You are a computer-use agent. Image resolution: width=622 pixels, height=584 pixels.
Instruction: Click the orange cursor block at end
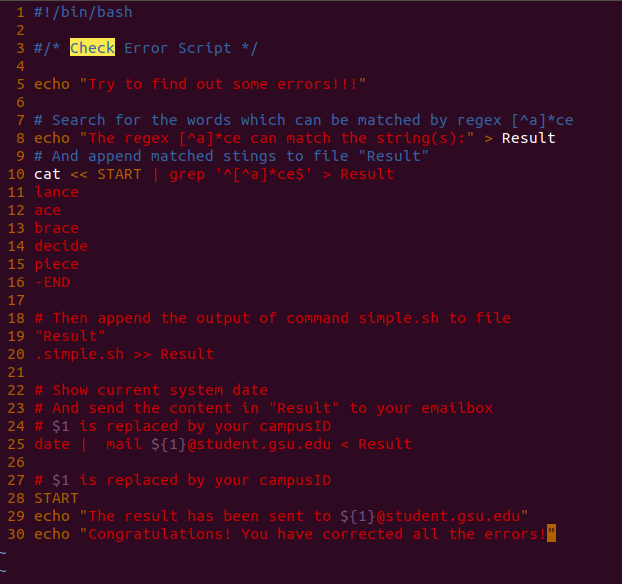tap(551, 533)
